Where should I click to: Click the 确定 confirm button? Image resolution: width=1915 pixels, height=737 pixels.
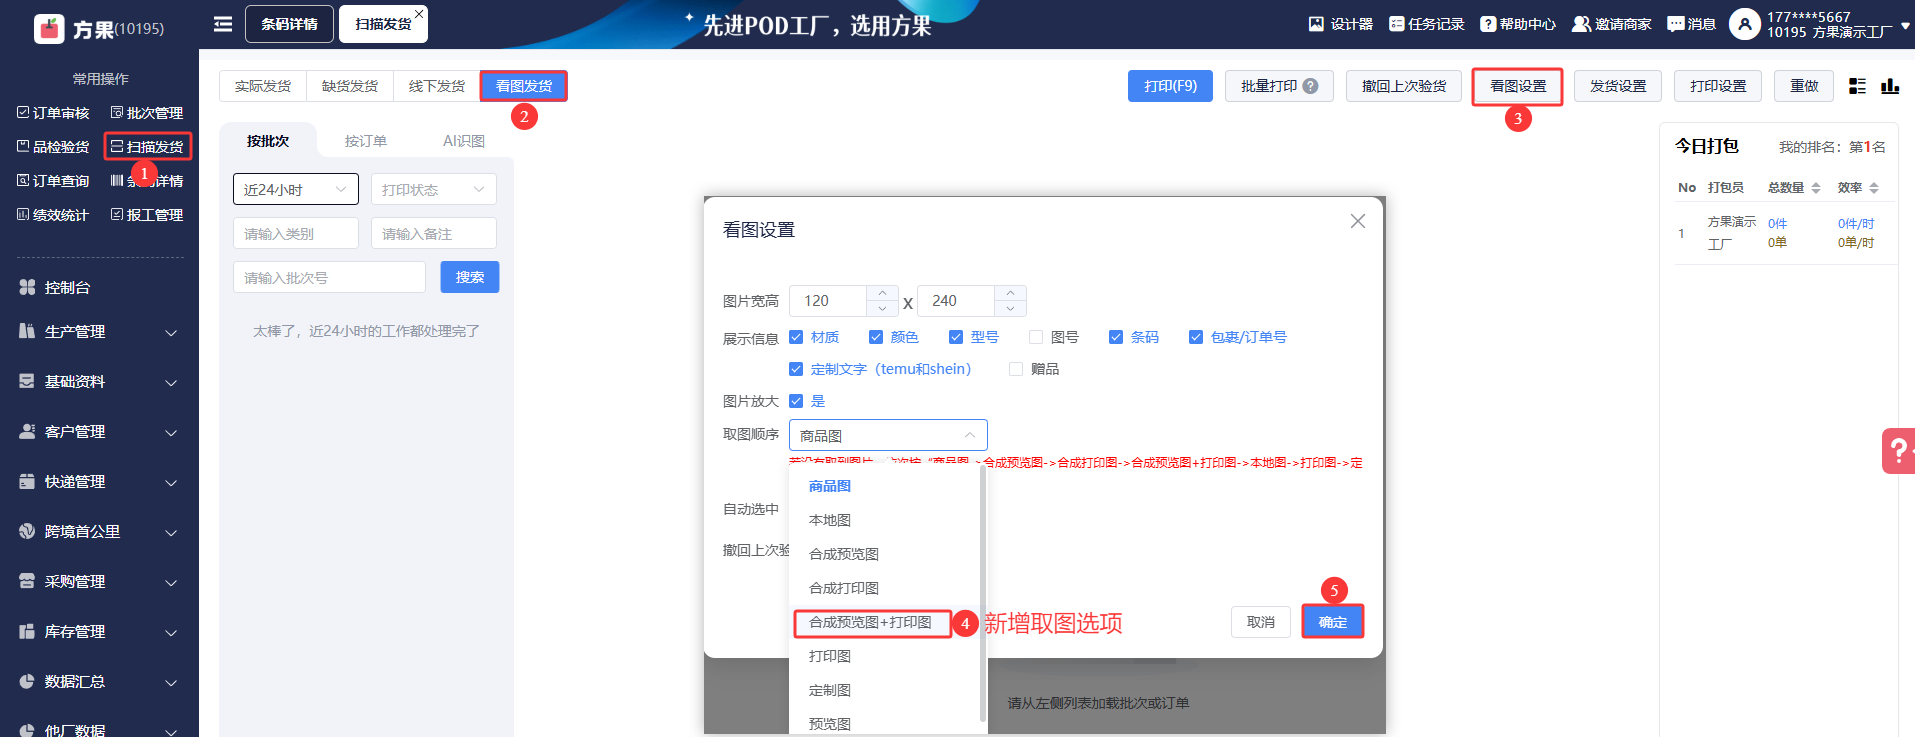point(1332,622)
